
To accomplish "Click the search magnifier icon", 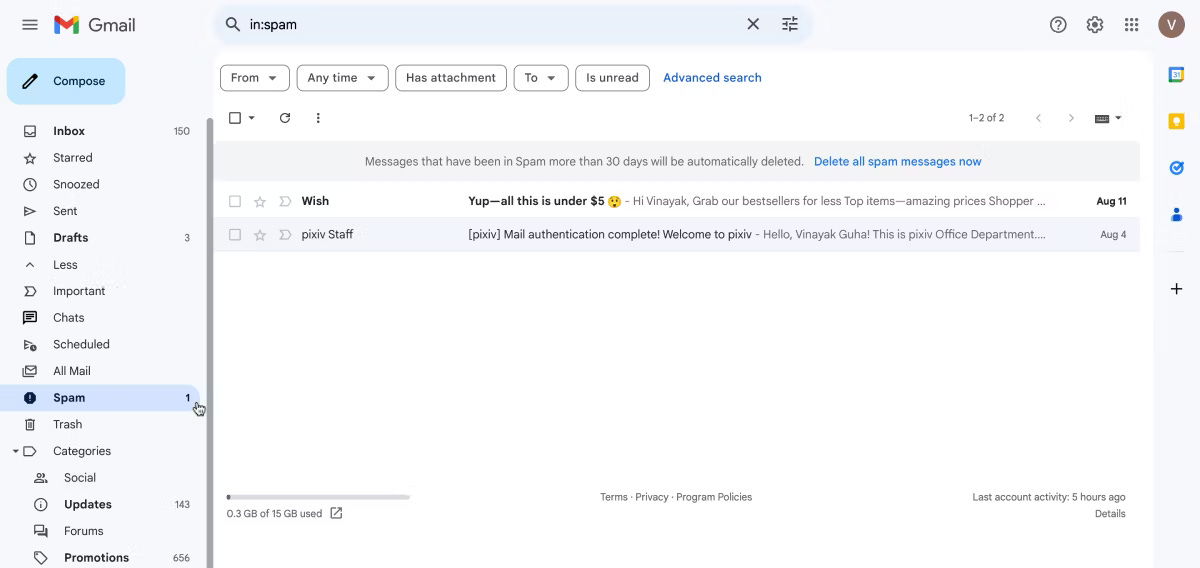I will [233, 24].
